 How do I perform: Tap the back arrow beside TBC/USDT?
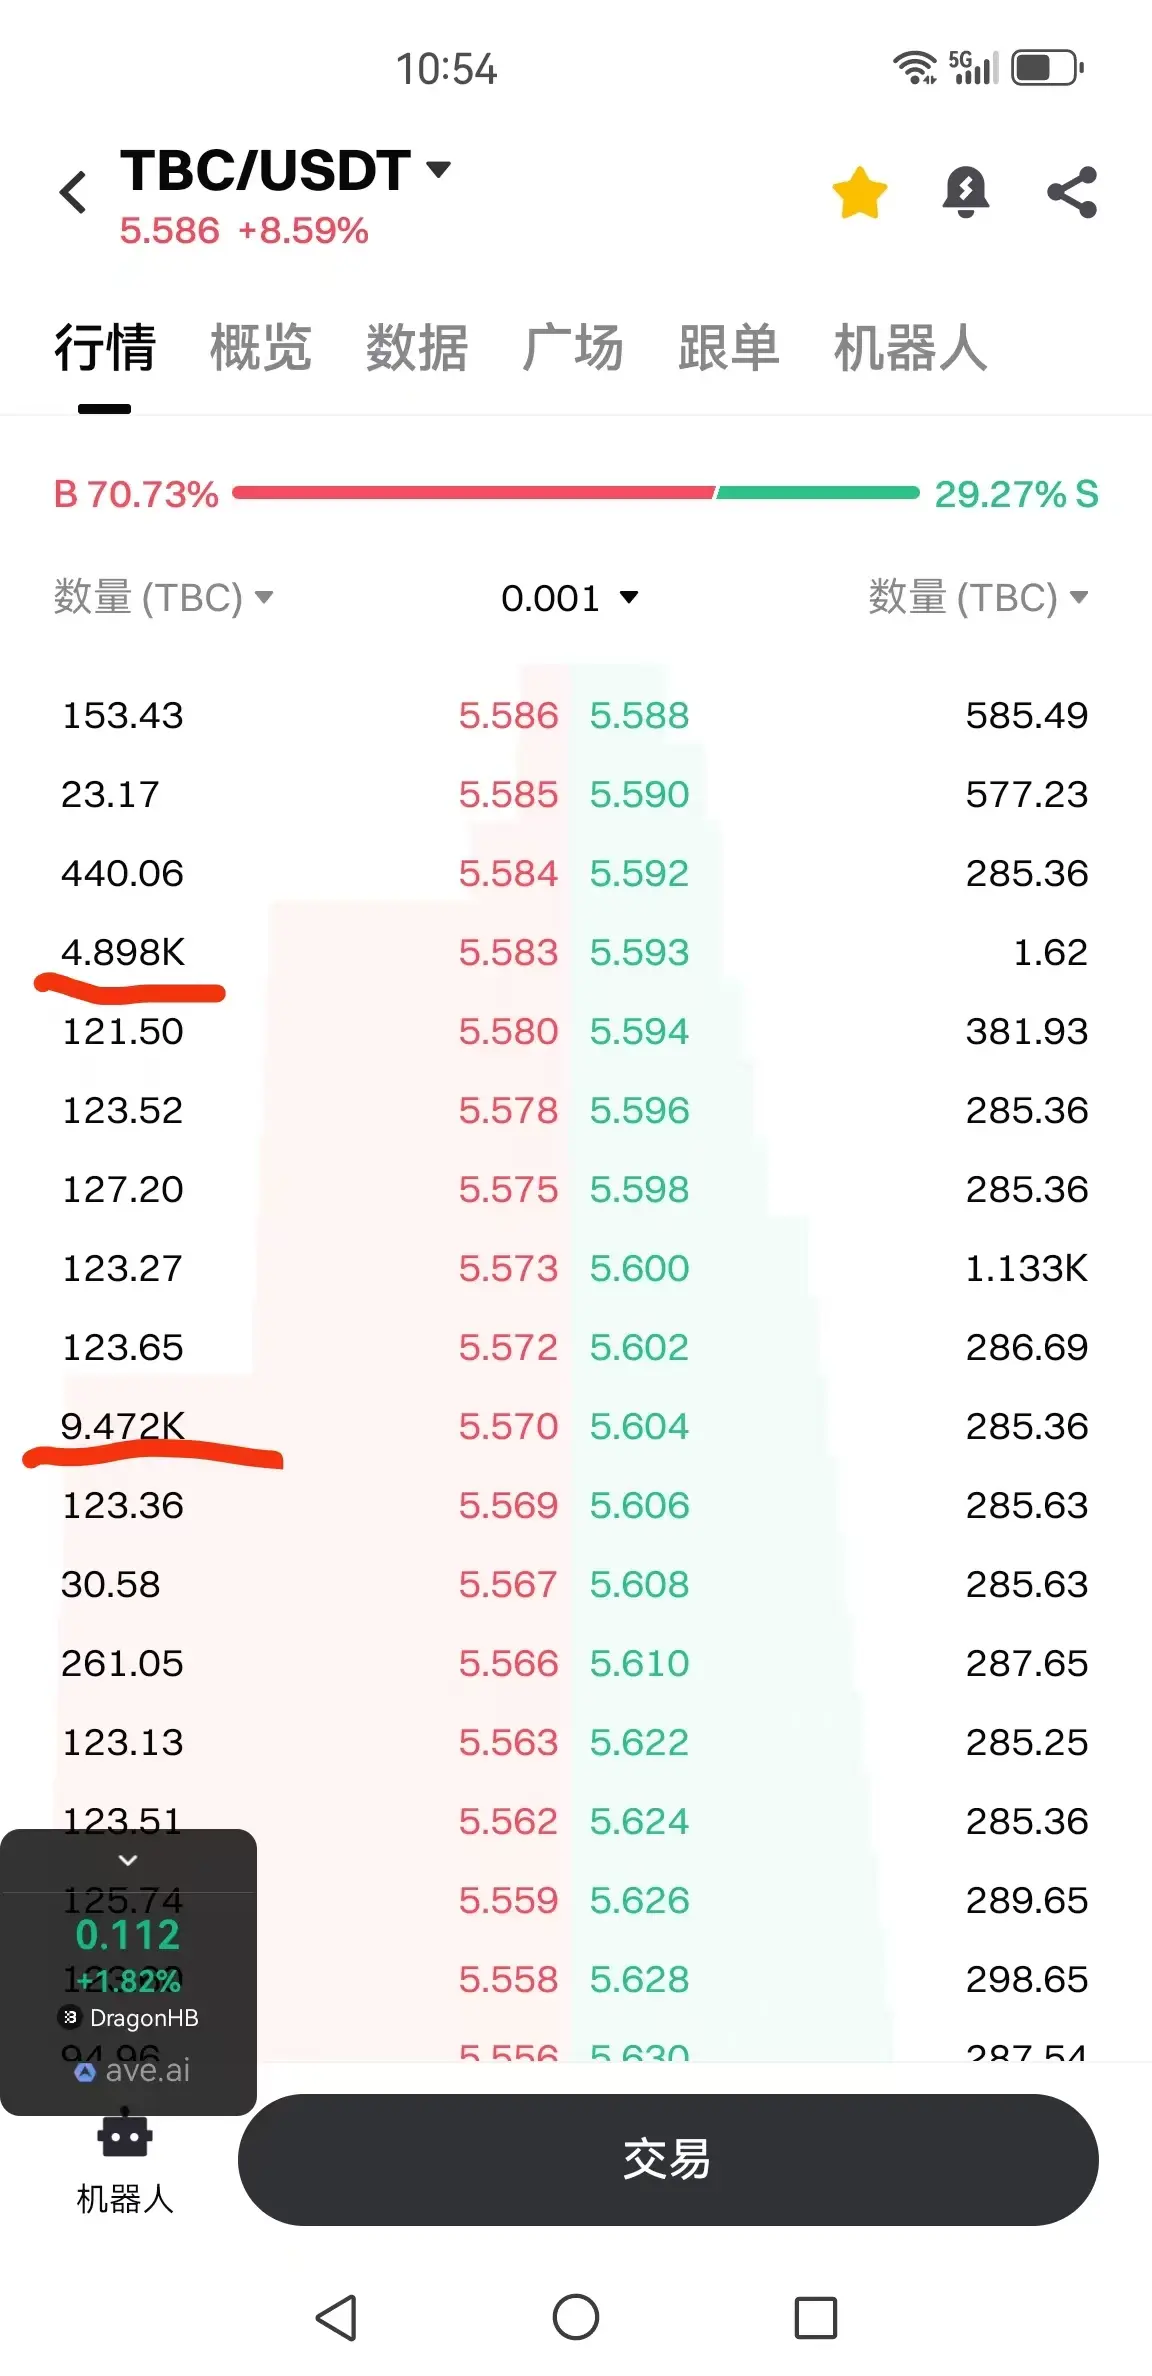tap(73, 192)
